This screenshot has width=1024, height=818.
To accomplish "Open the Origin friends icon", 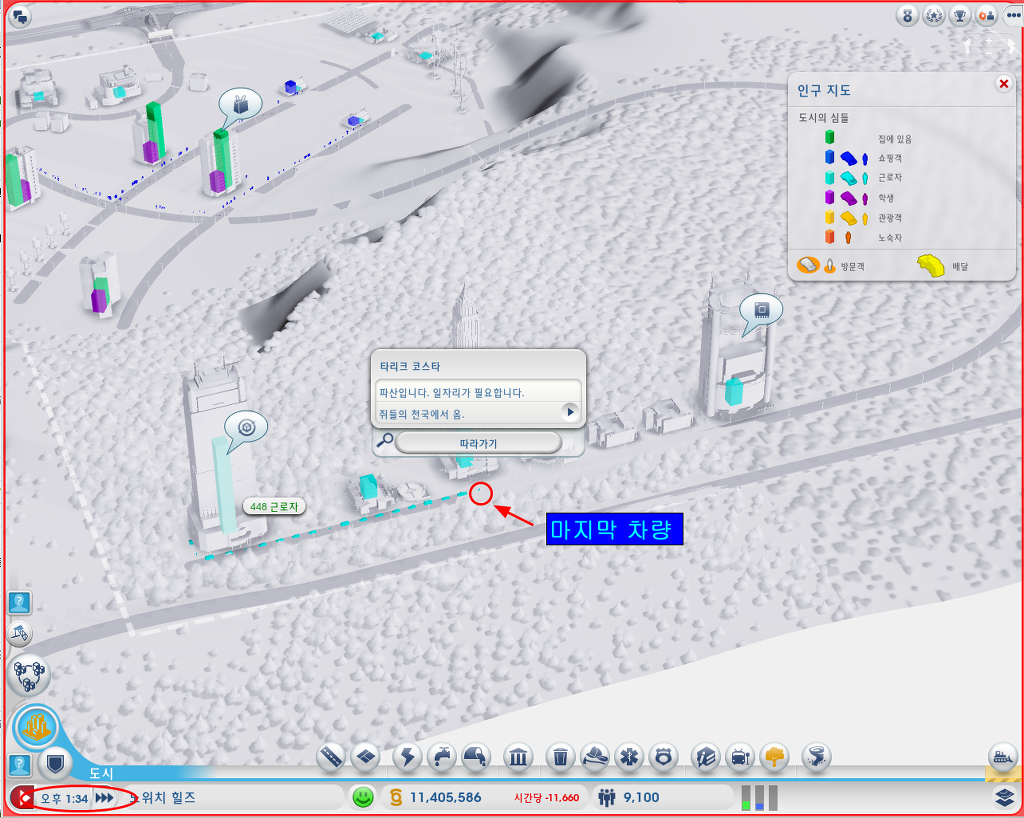I will (x=986, y=15).
